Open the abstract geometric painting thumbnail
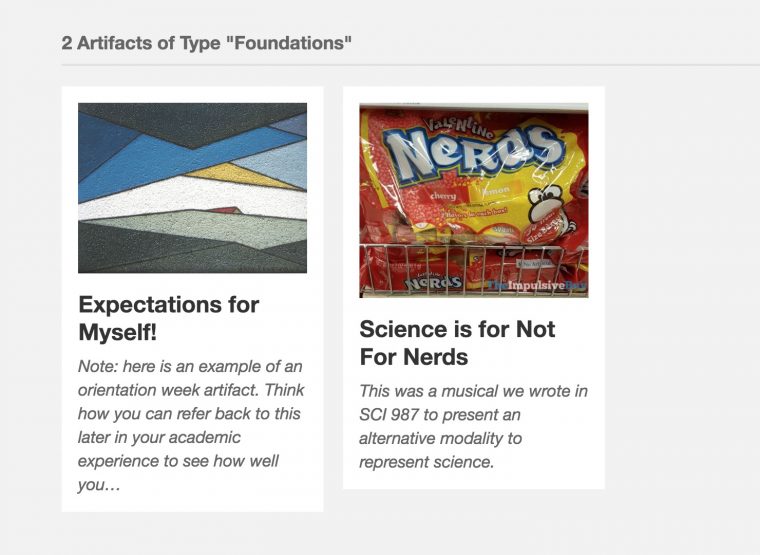The image size is (760, 555). [192, 188]
